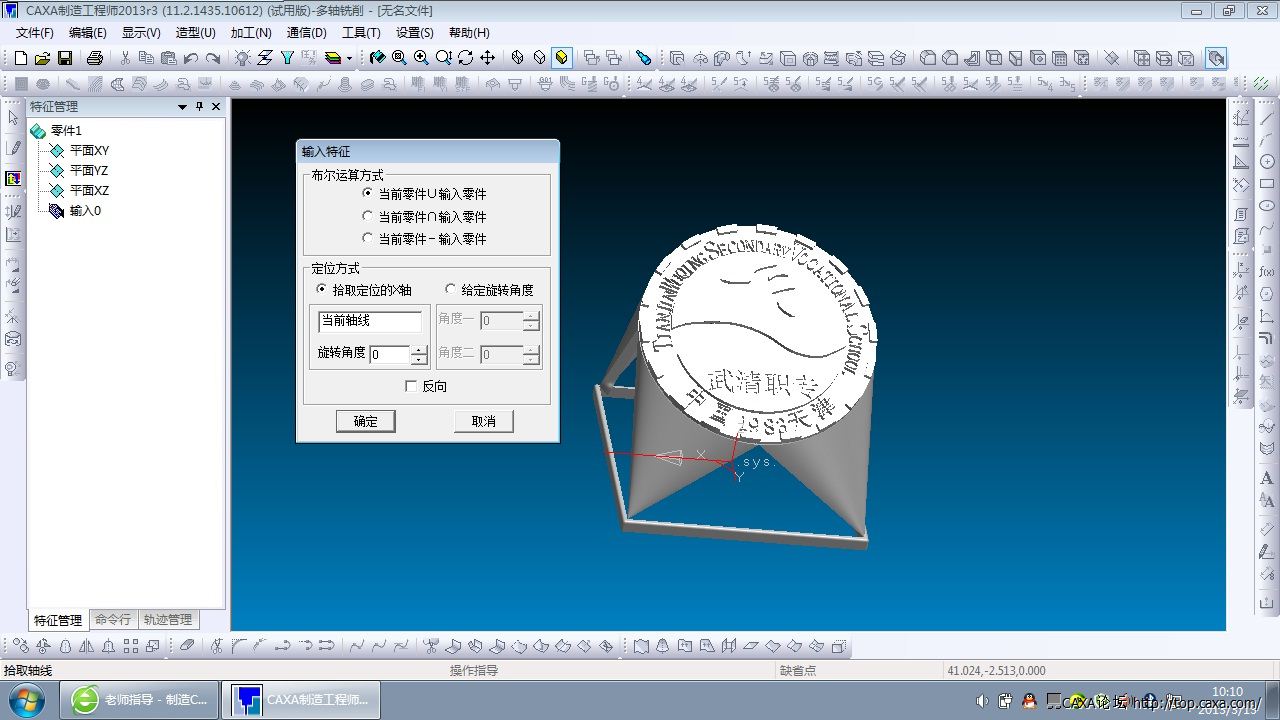Click the line drawing tool in right toolbar

1267,118
